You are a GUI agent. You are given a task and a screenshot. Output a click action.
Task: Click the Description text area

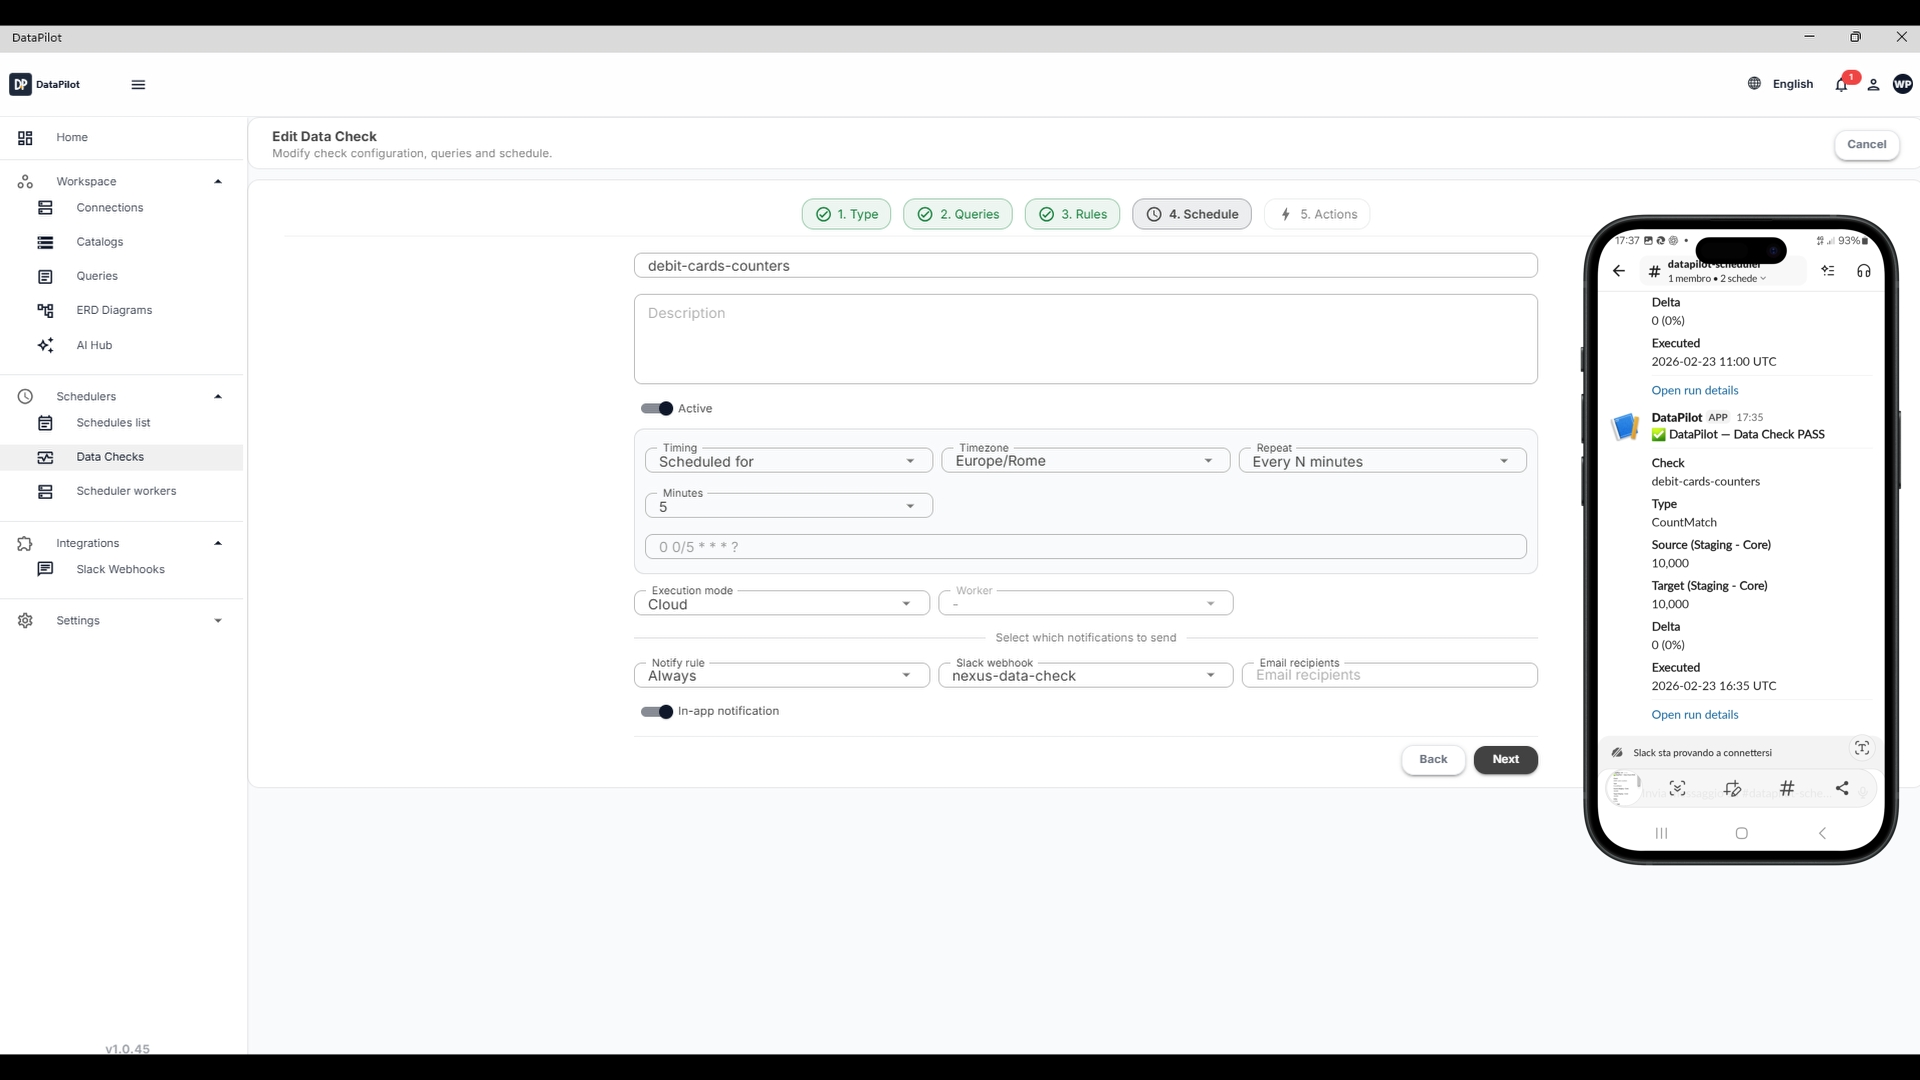click(x=1085, y=339)
